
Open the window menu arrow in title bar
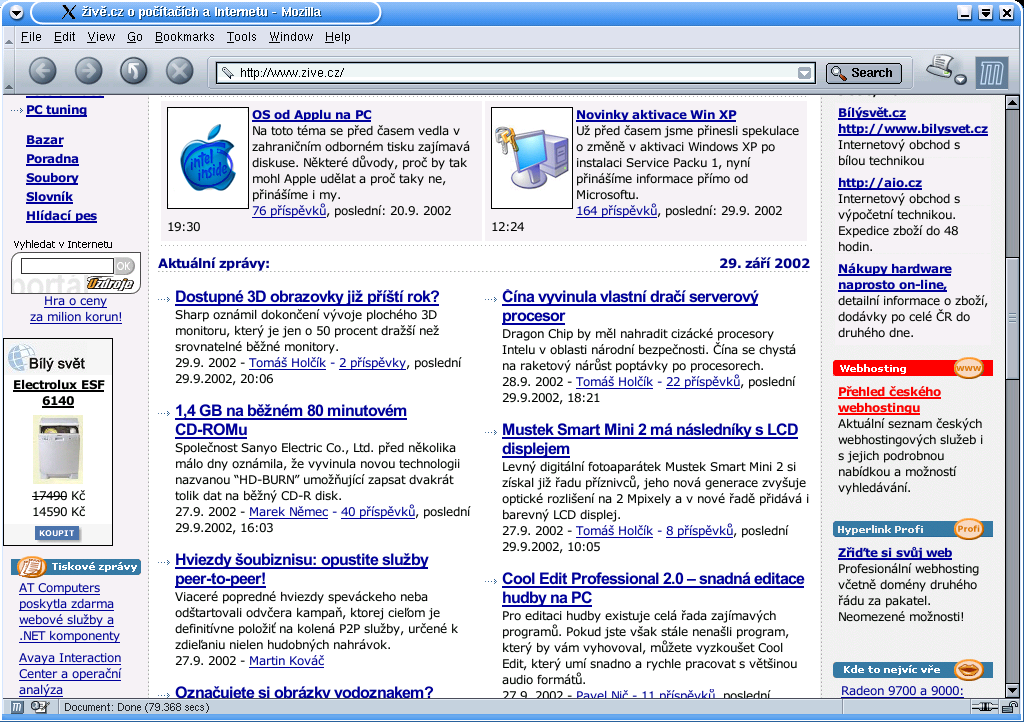pos(16,12)
